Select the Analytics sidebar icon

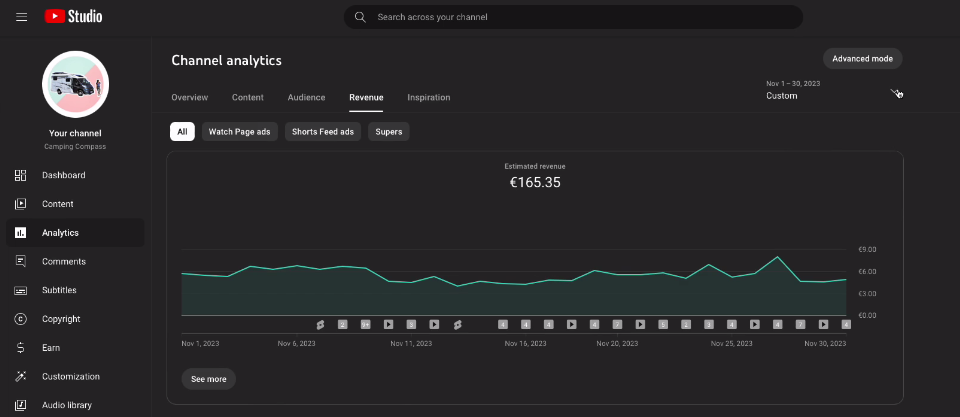[x=20, y=233]
